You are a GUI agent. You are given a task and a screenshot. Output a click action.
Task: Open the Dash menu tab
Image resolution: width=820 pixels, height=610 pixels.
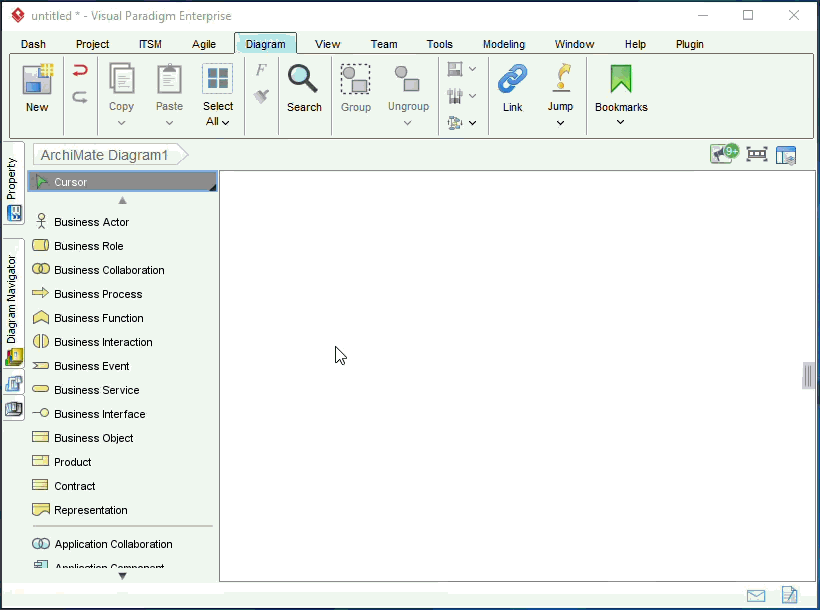(x=33, y=44)
